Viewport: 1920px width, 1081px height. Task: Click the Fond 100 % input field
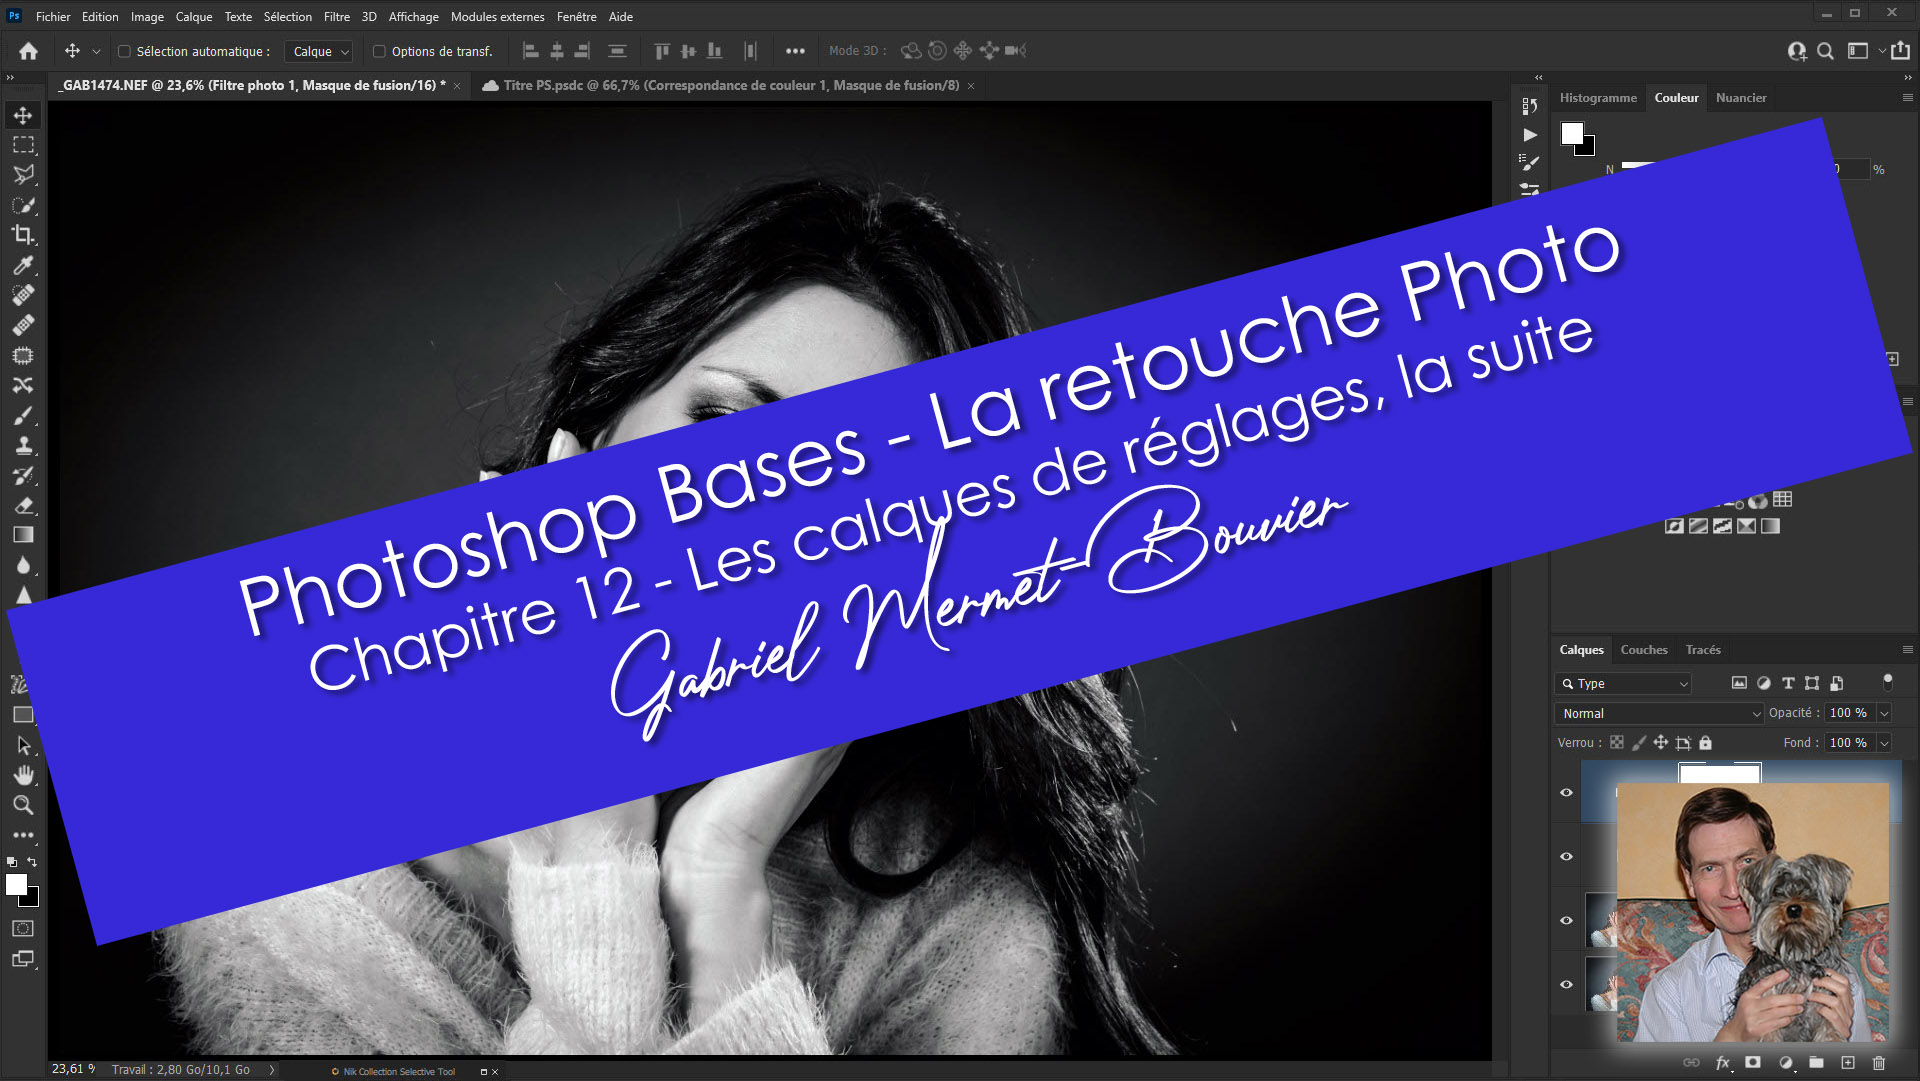pyautogui.click(x=1847, y=743)
